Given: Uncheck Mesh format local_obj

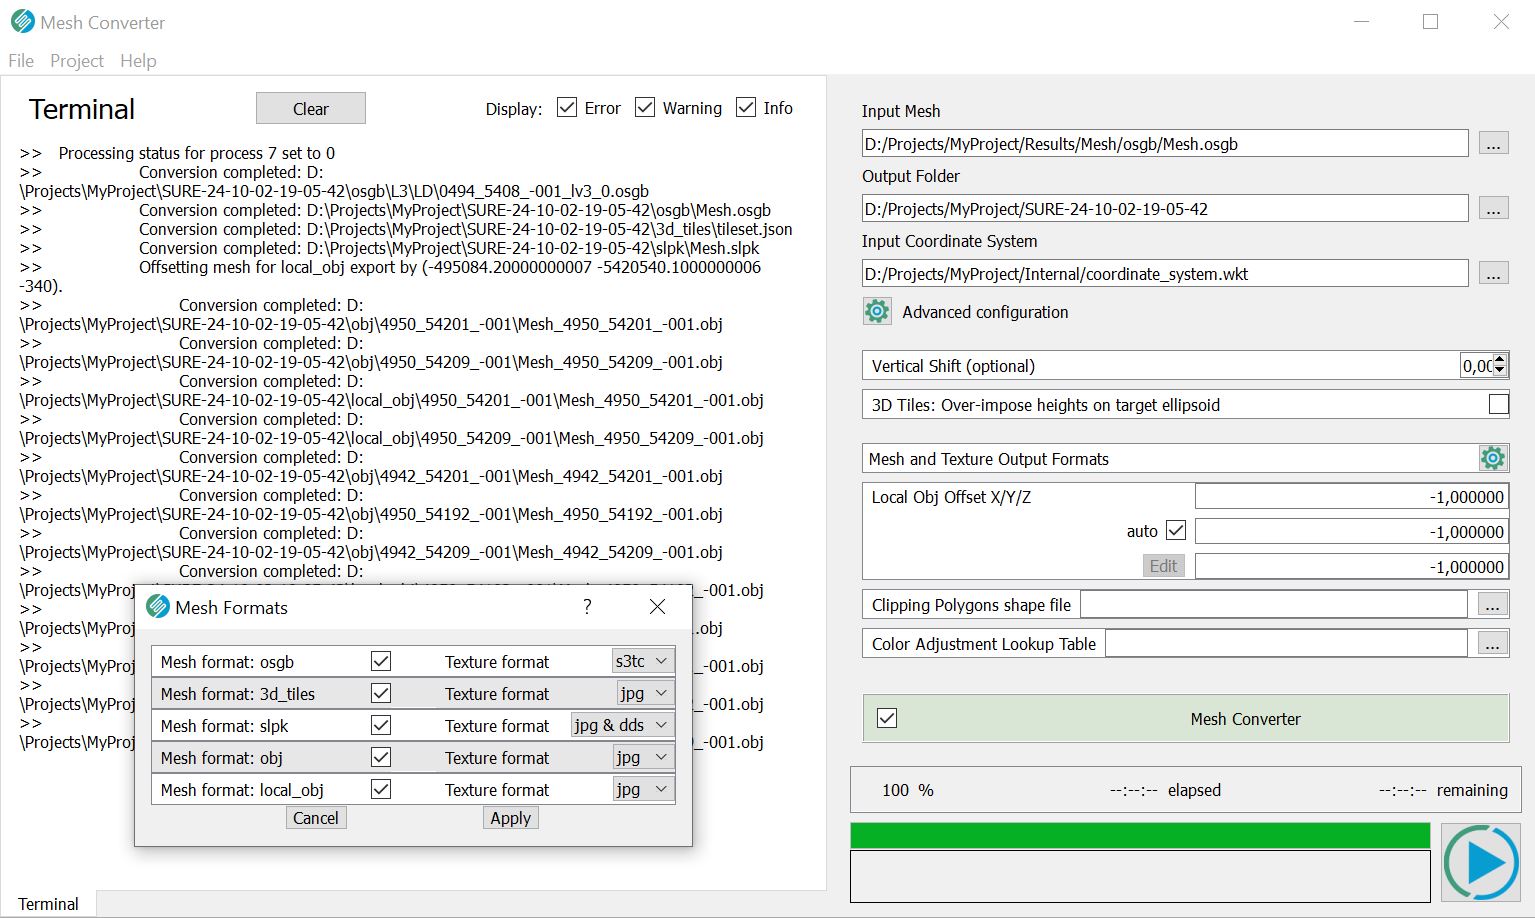Looking at the screenshot, I should click(381, 789).
